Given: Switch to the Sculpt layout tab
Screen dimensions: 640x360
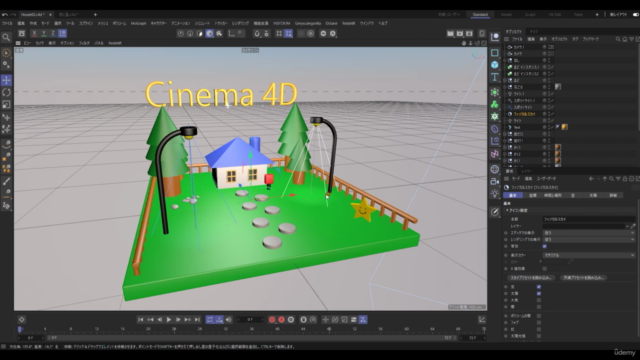Looking at the screenshot, I should pos(530,14).
